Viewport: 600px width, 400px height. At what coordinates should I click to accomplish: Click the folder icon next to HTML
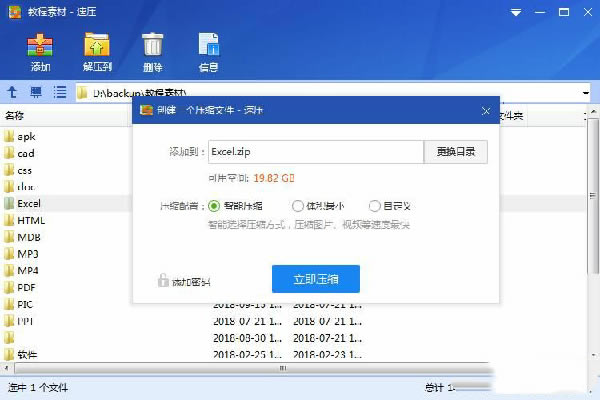click(9, 220)
